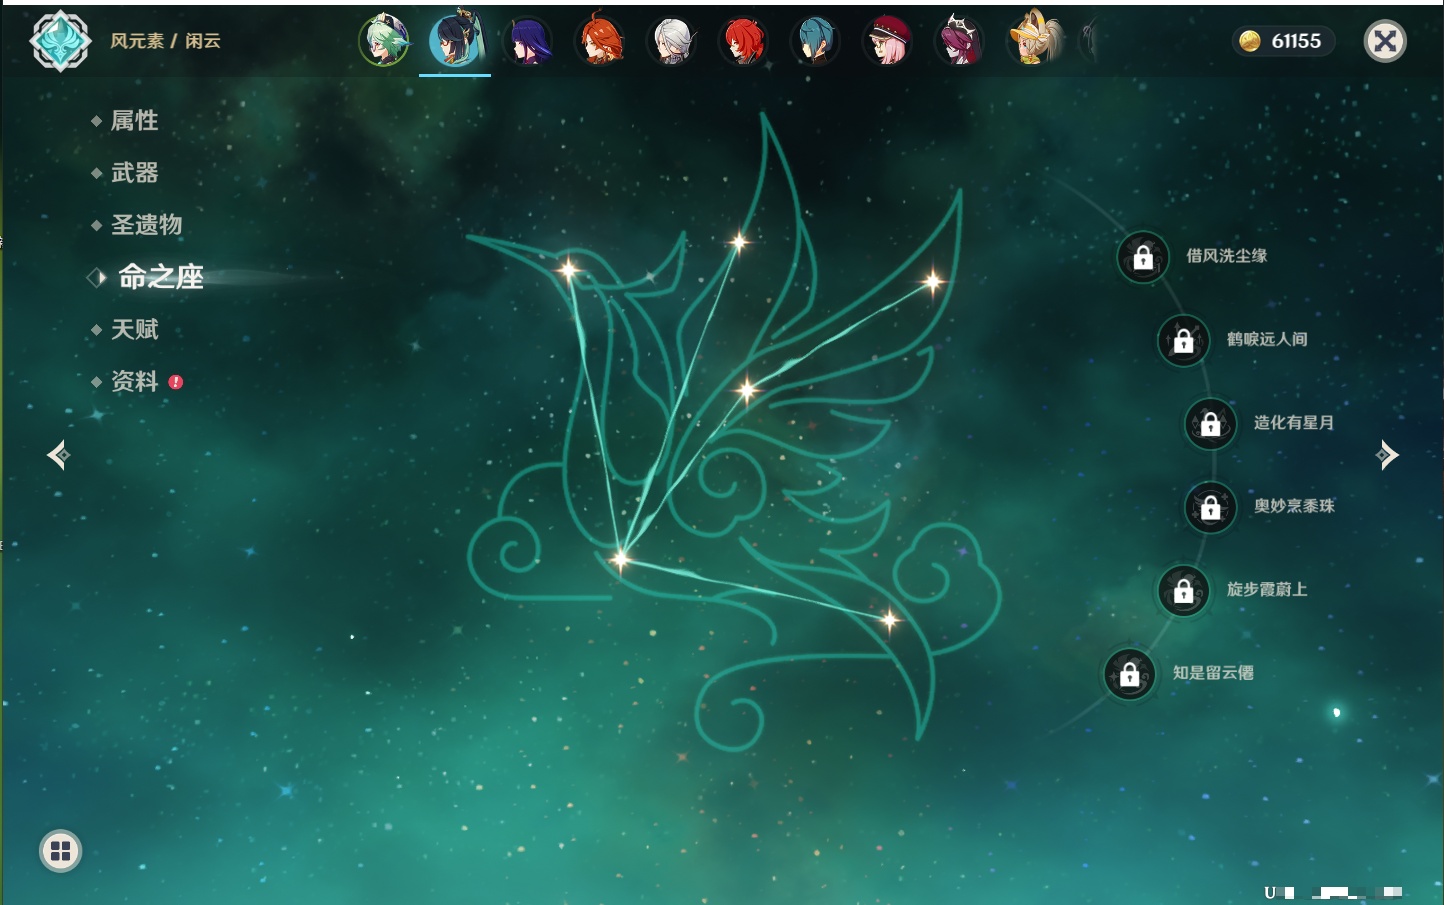Screen dimensions: 1444x905
Task: Click the grid menu icon at bottom left
Action: click(60, 851)
